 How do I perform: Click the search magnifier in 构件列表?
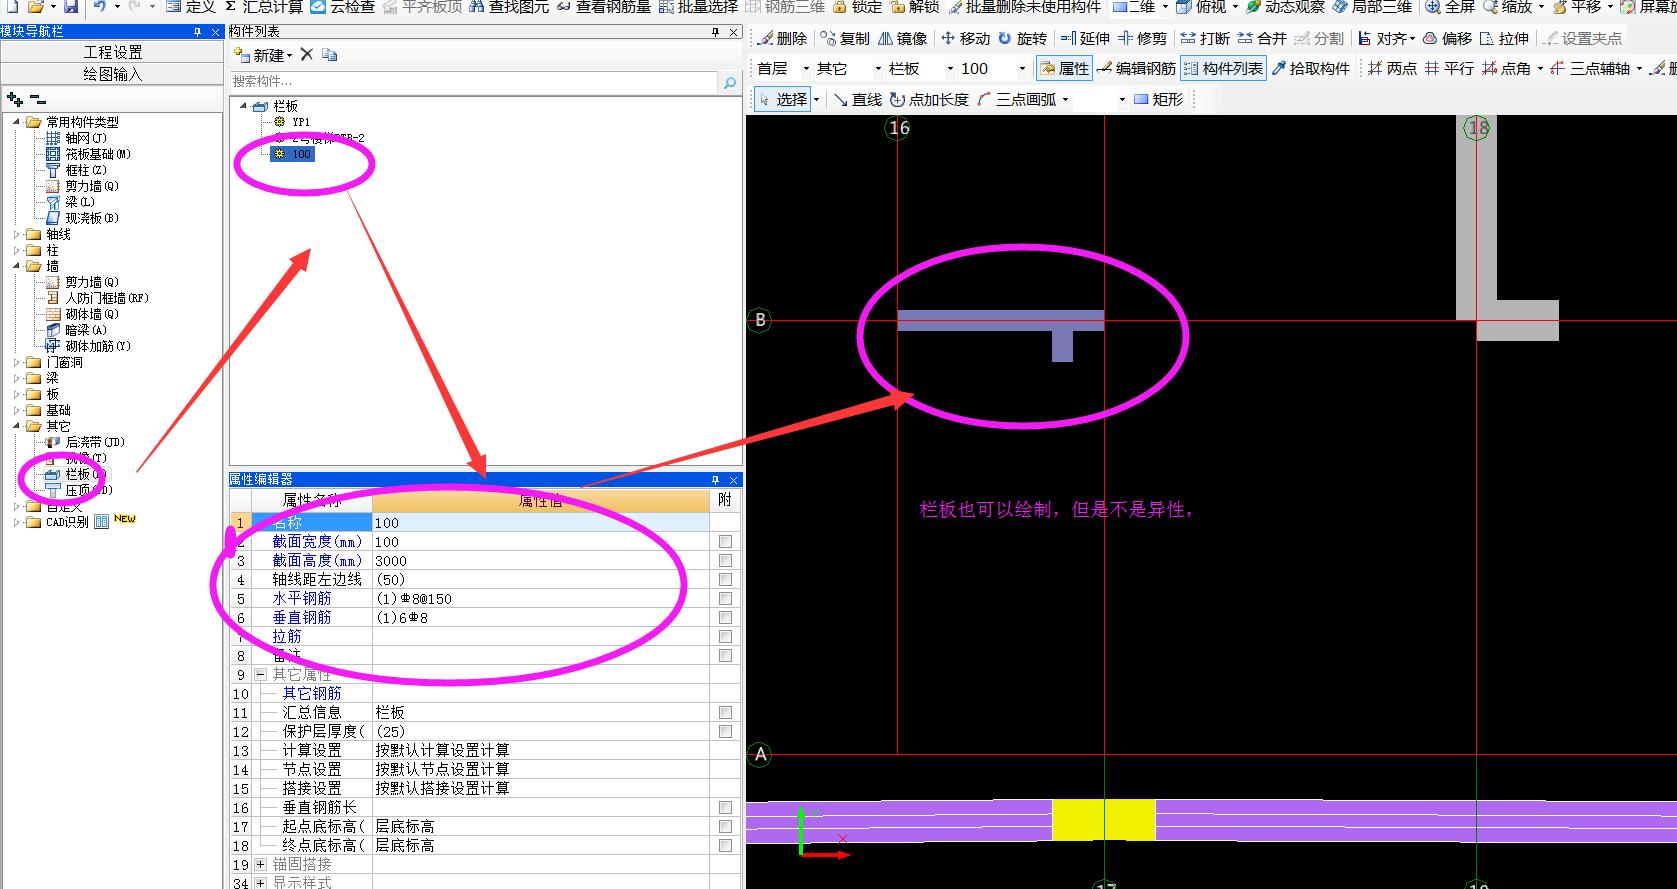pyautogui.click(x=730, y=82)
